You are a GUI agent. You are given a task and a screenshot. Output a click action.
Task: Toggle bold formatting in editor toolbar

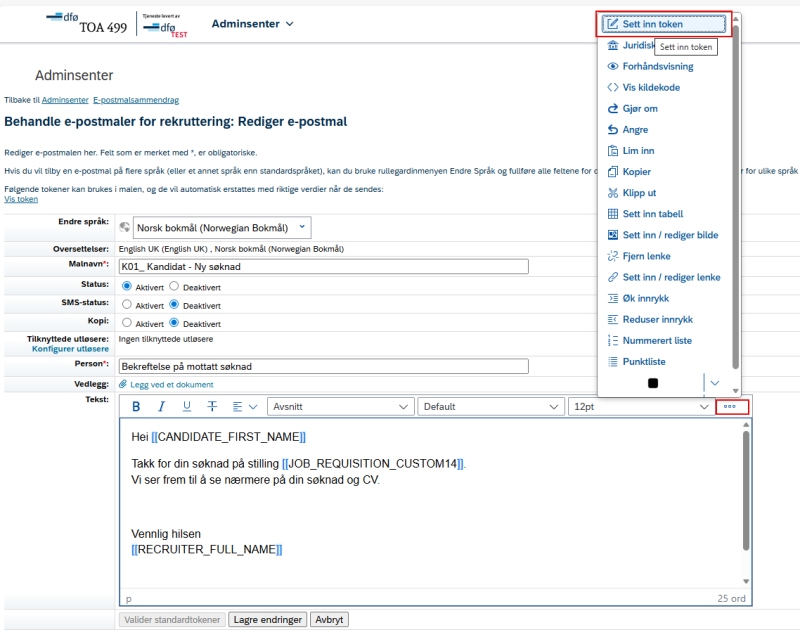(136, 406)
